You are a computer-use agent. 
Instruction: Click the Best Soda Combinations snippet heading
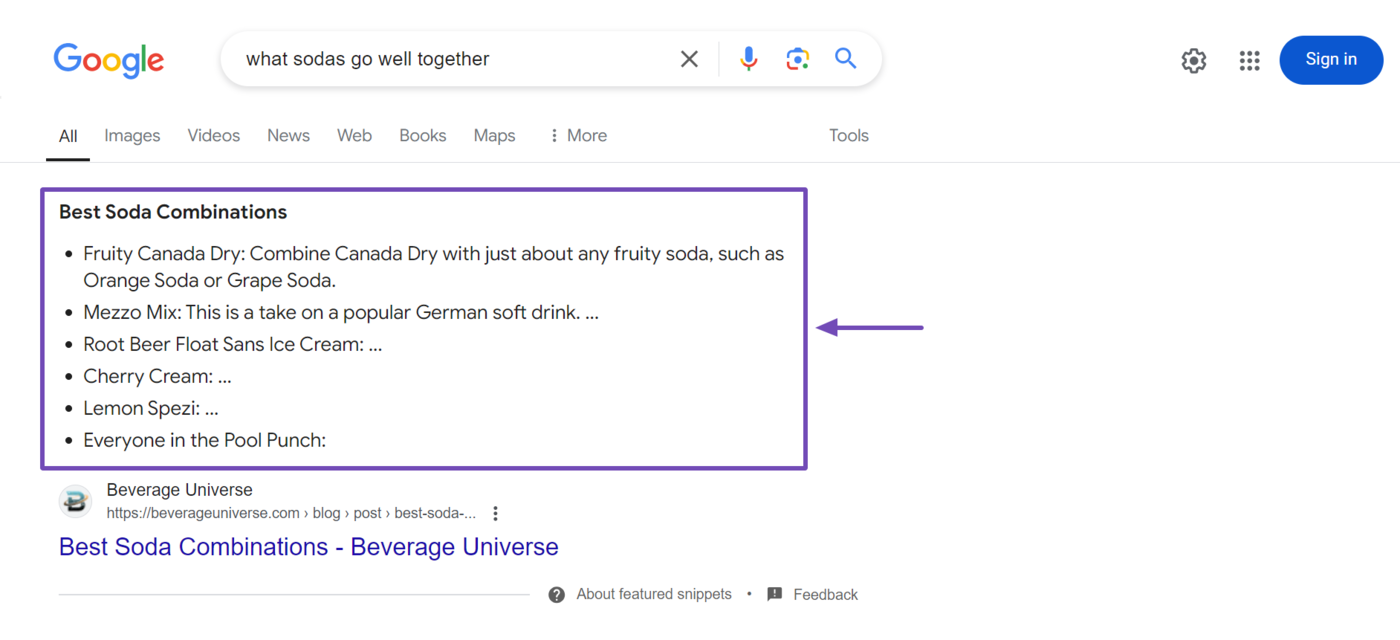point(173,212)
